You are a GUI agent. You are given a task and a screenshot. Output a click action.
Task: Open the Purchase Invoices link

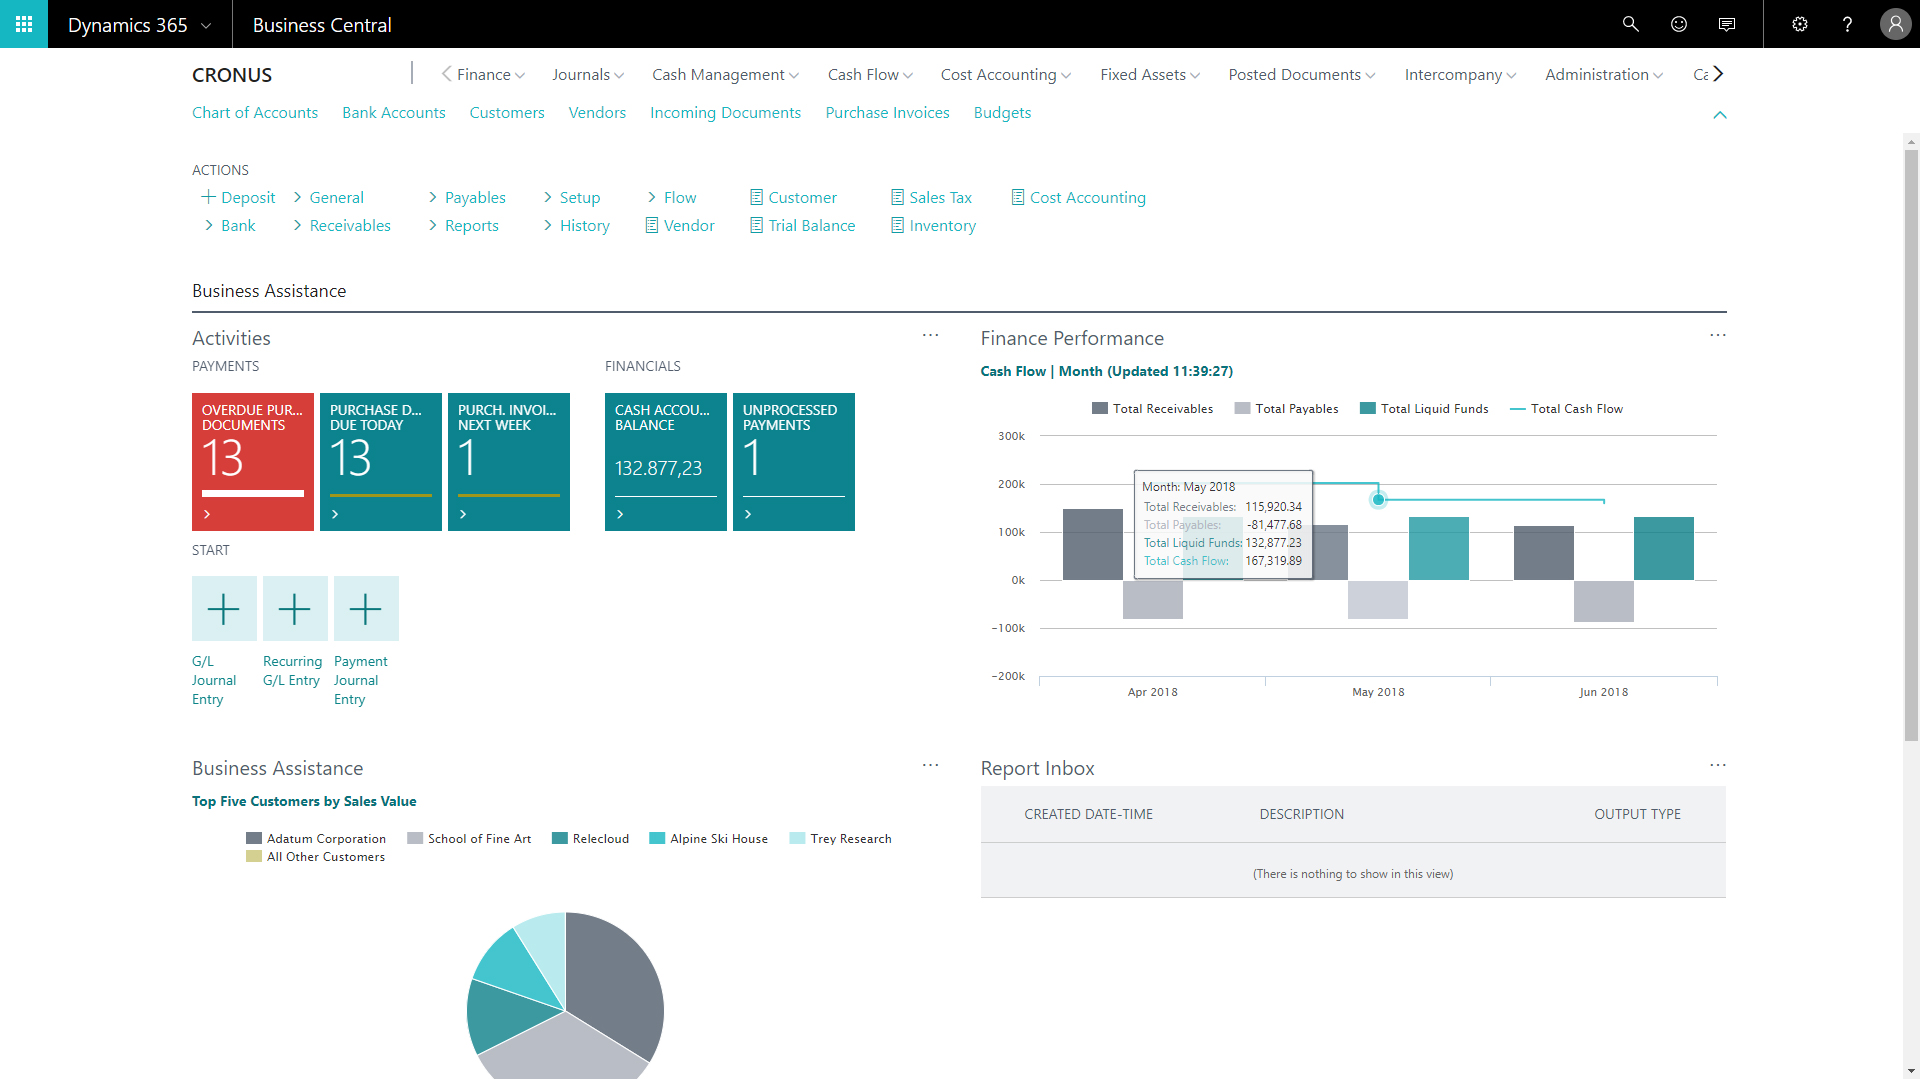[887, 112]
